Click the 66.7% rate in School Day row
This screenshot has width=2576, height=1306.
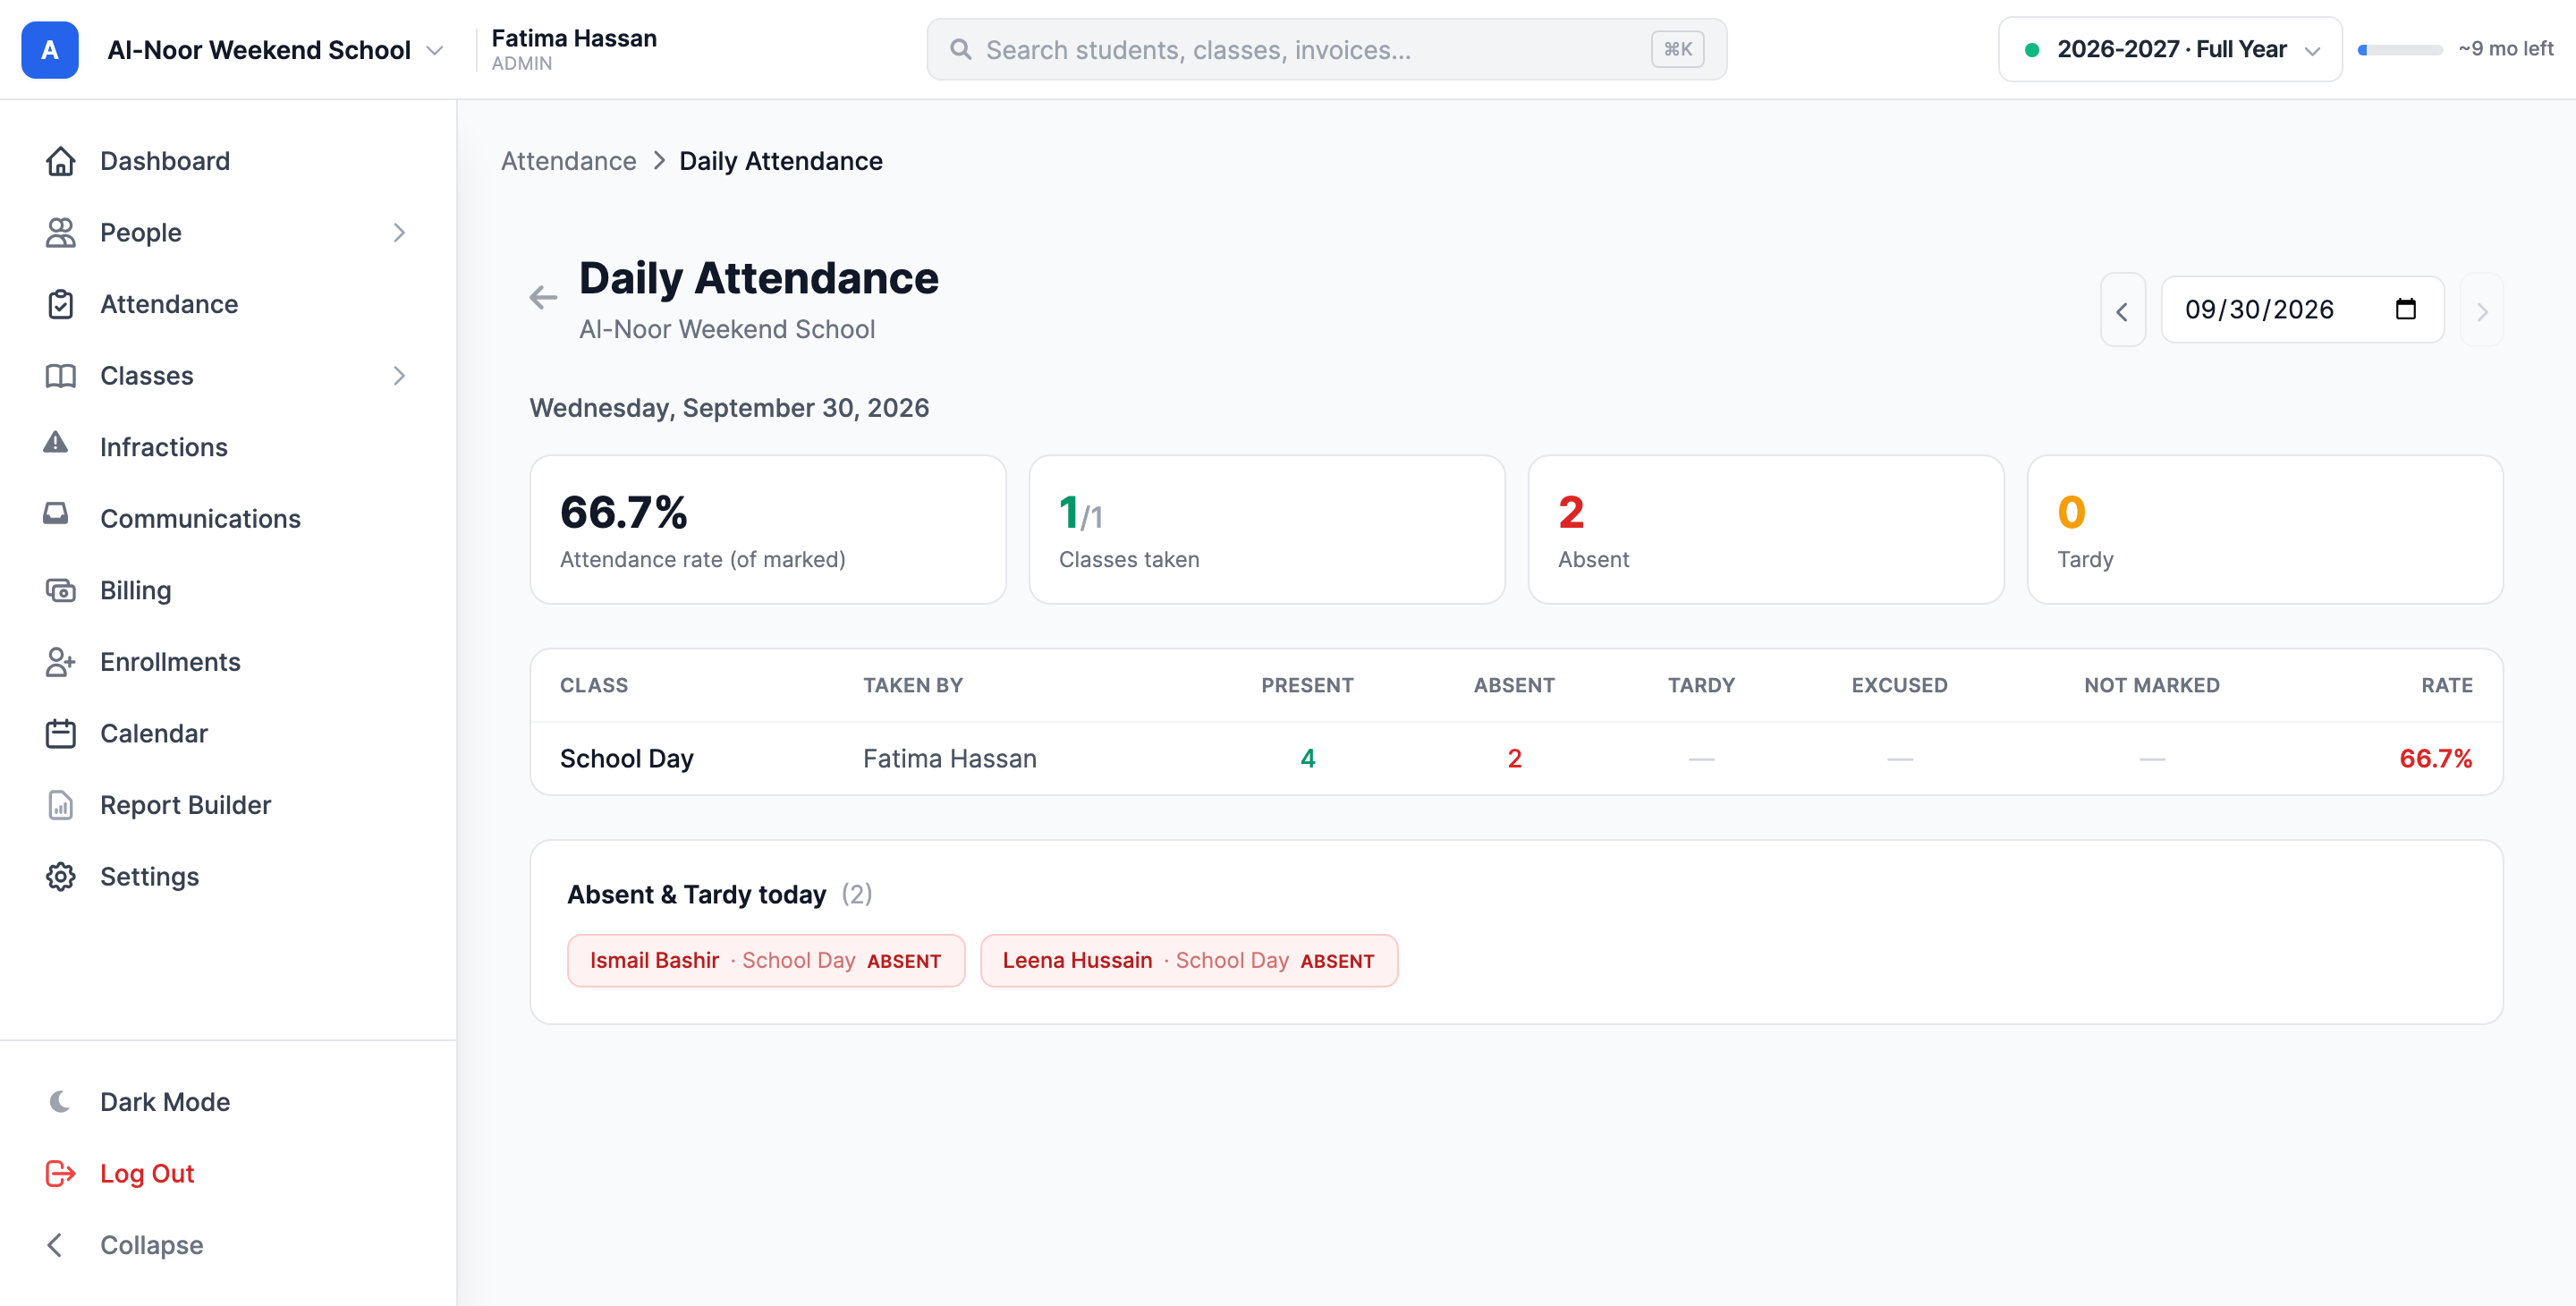pos(2435,759)
